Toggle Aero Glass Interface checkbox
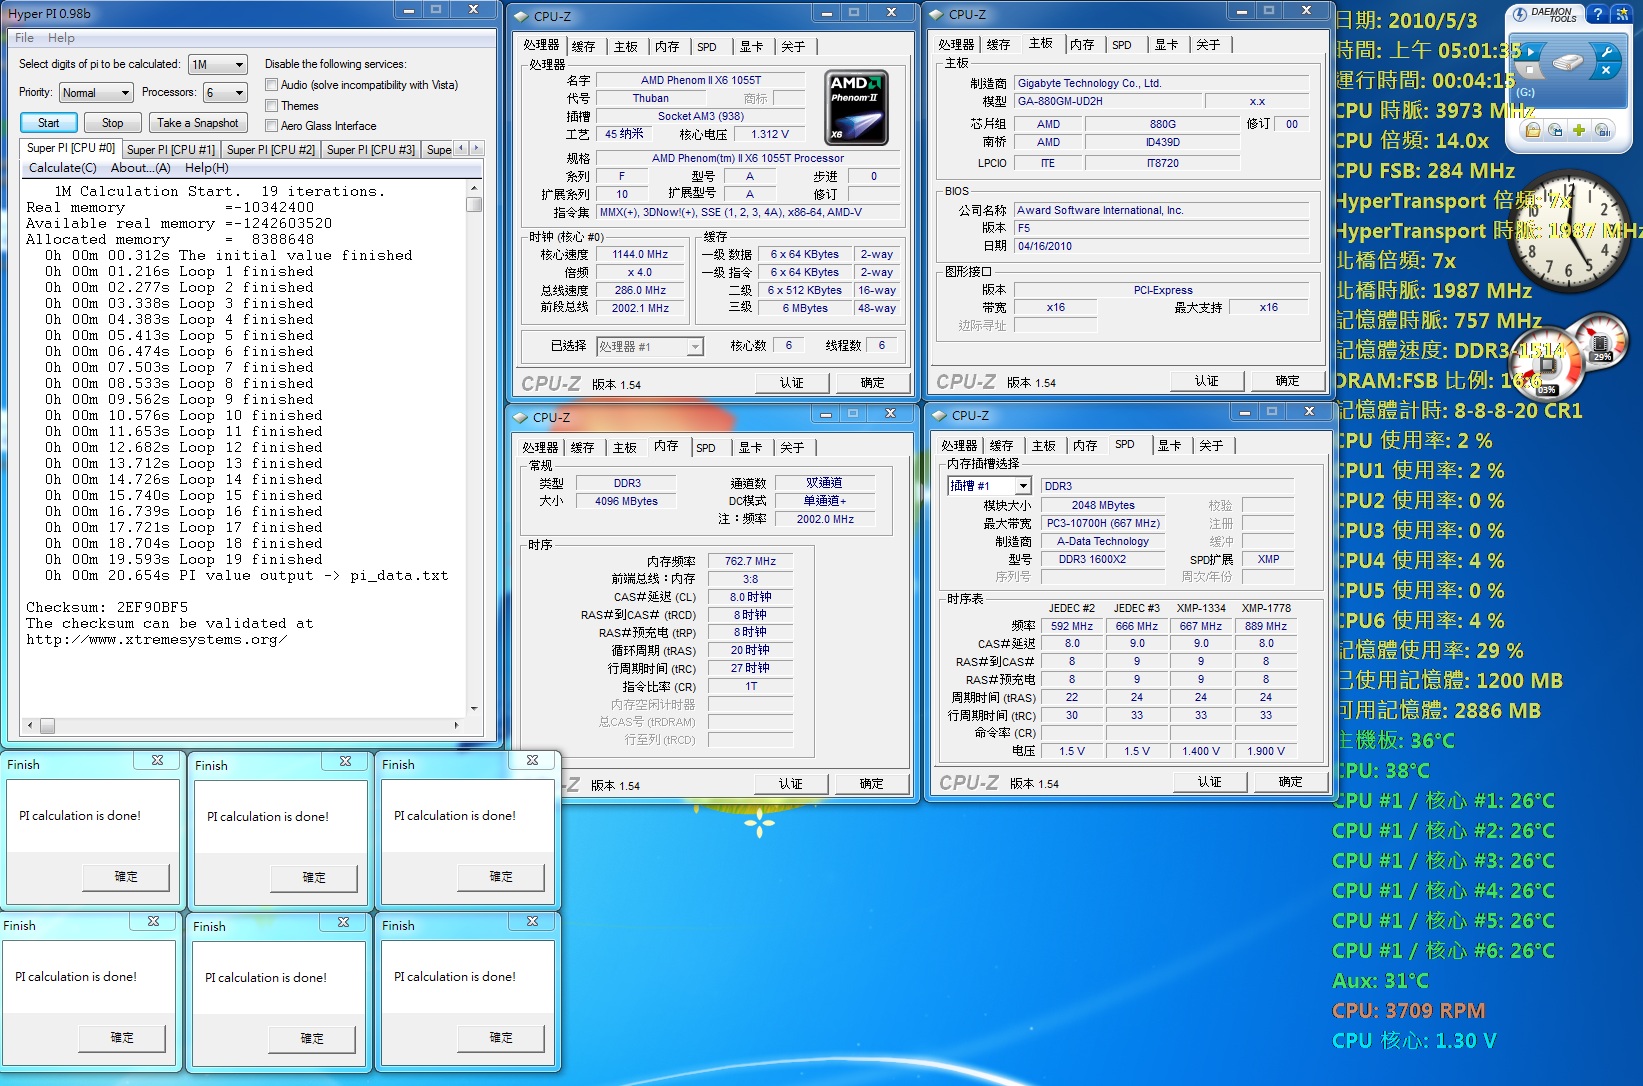 271,125
